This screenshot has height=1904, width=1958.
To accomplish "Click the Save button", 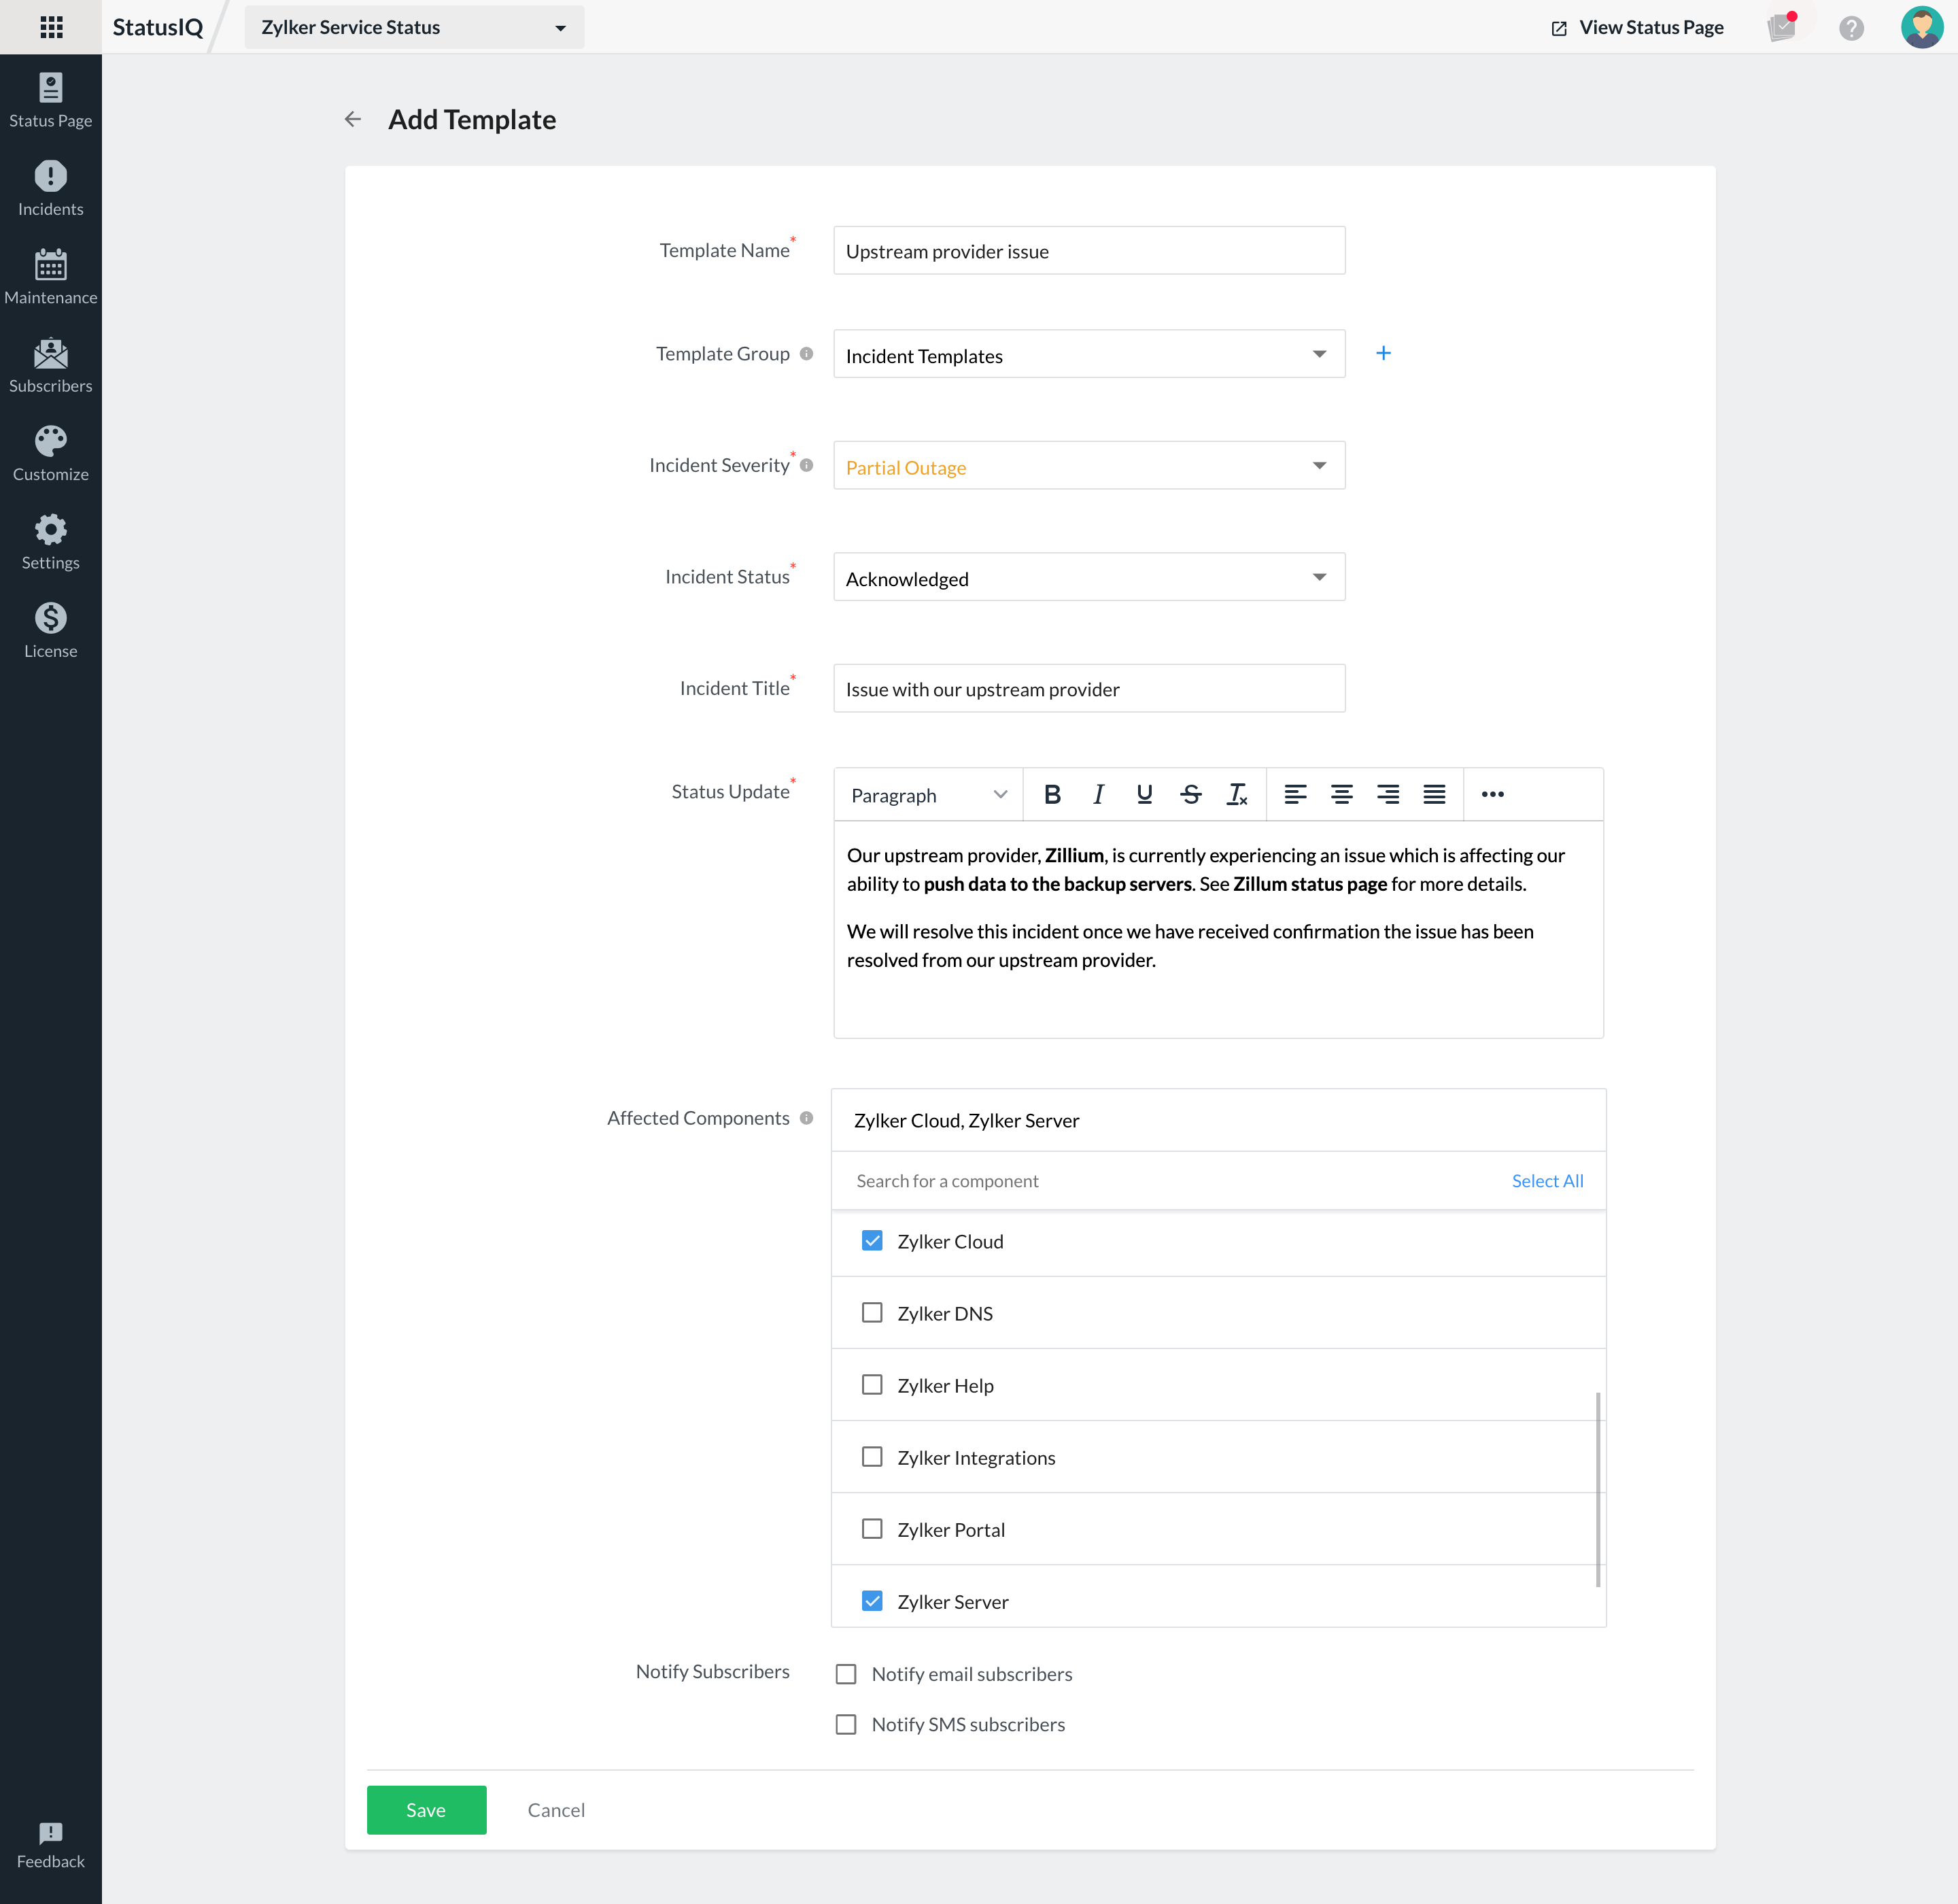I will [425, 1809].
